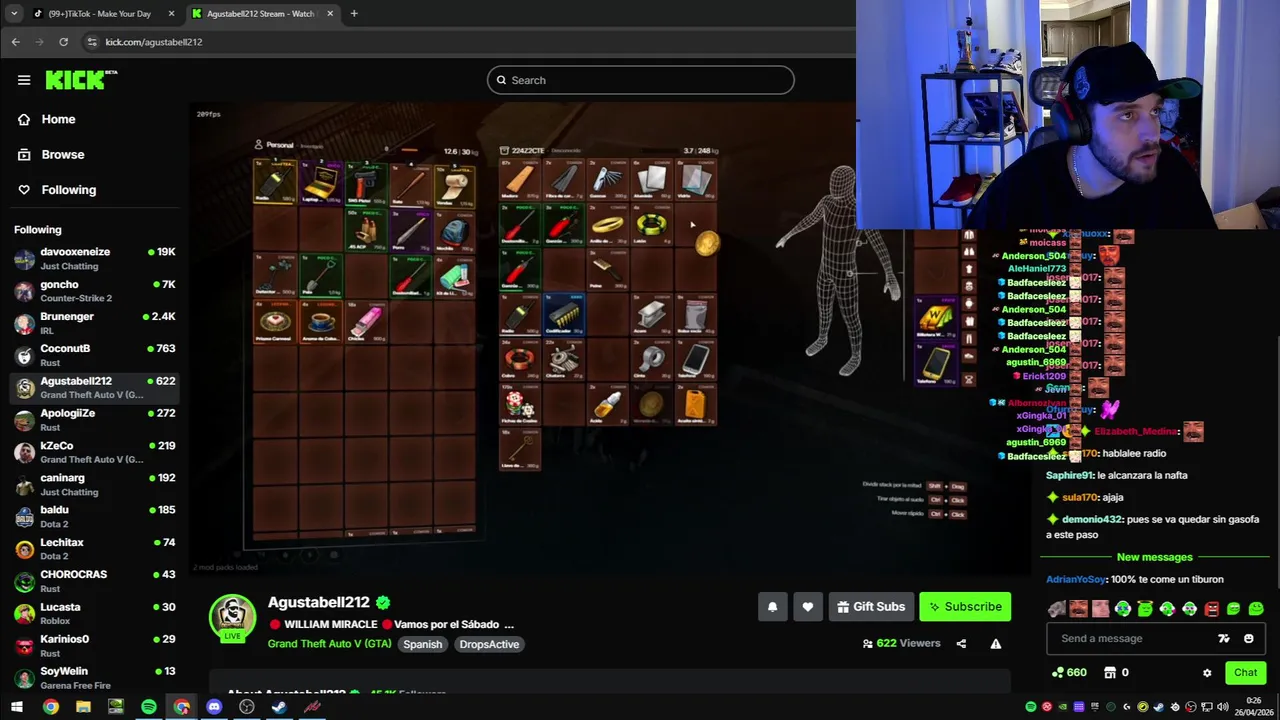
Task: Open SoyWelin channel in Following list
Action: pos(95,677)
